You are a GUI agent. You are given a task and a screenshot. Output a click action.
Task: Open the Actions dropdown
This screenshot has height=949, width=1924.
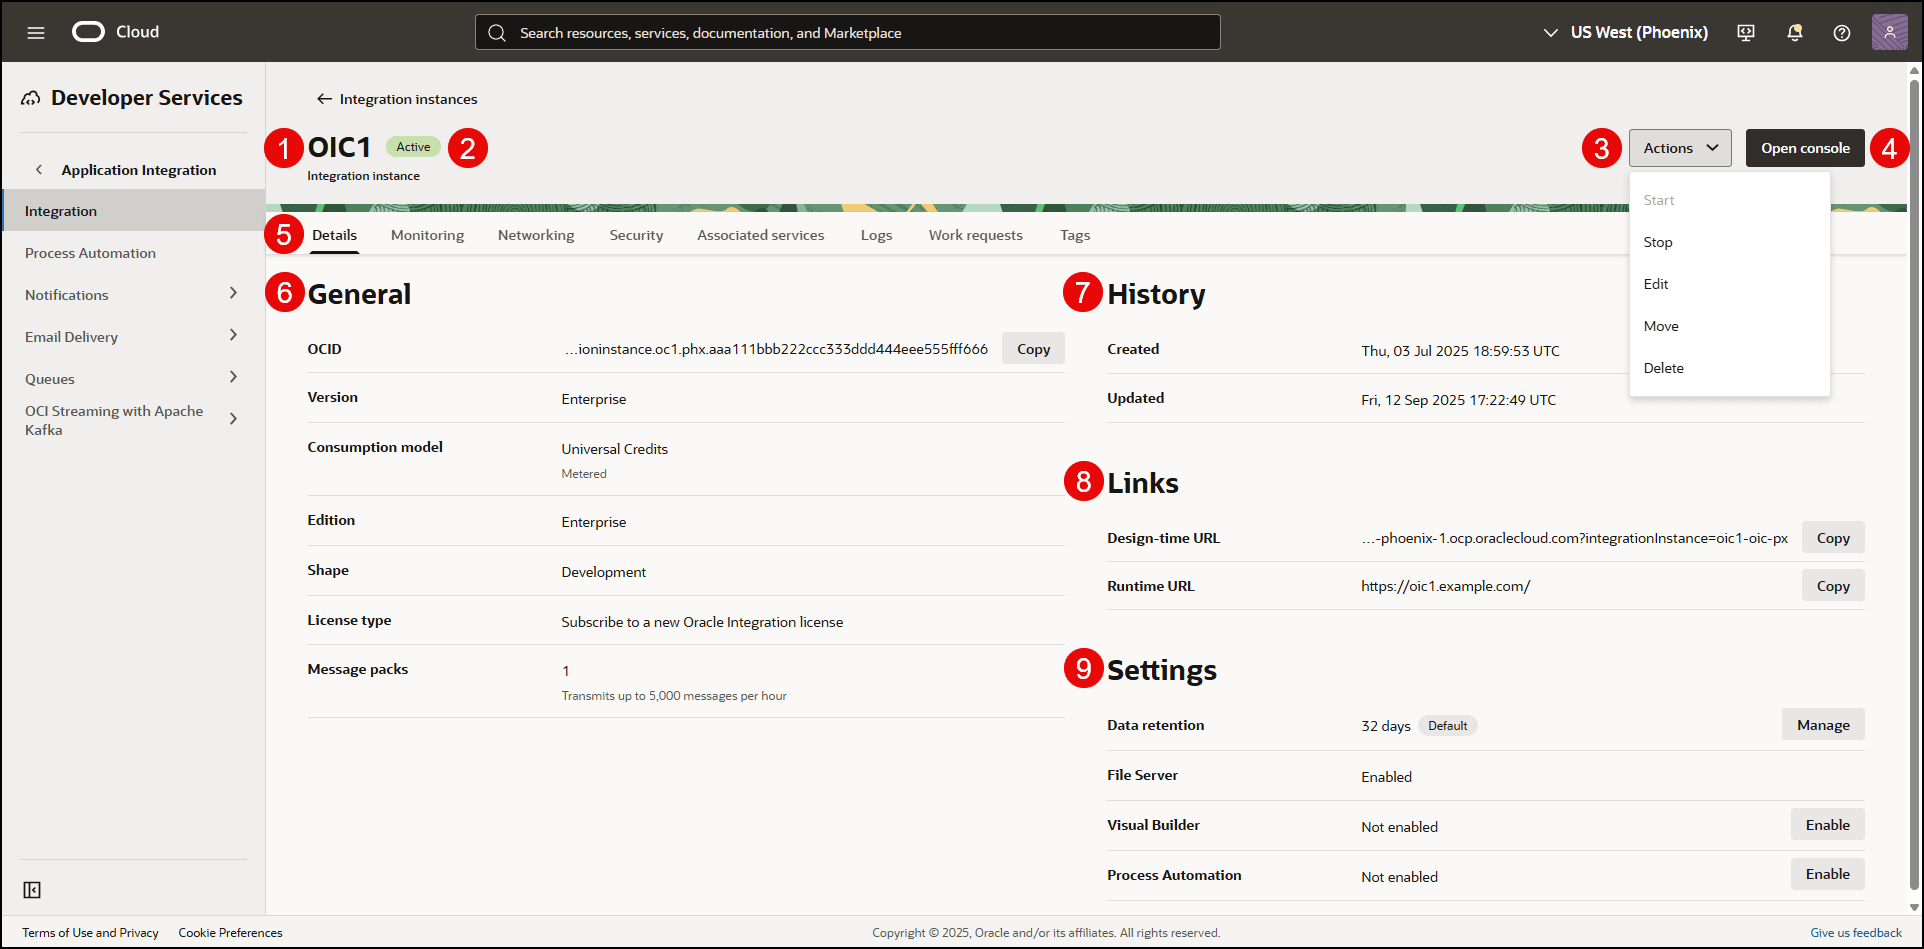point(1679,147)
